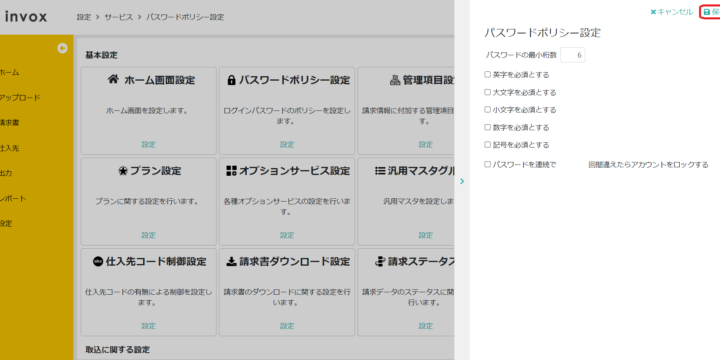This screenshot has width=720, height=360.
Task: Click 設定 link under パスワードポリシー設定 card
Action: [x=287, y=145]
